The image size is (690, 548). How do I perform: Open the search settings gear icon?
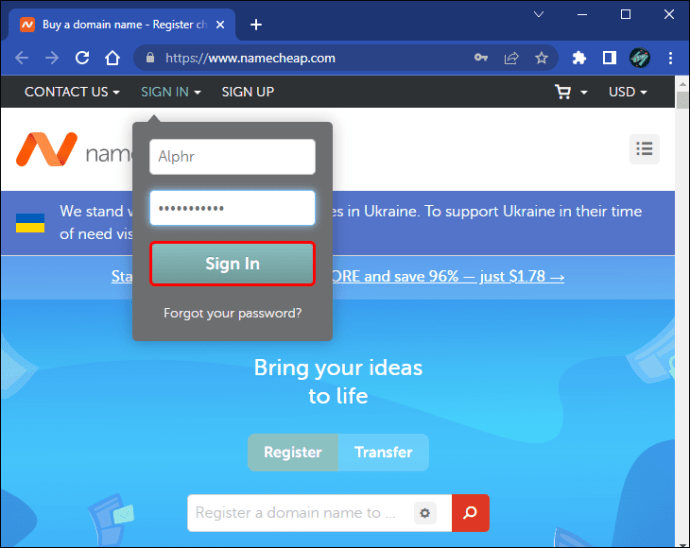[x=425, y=513]
